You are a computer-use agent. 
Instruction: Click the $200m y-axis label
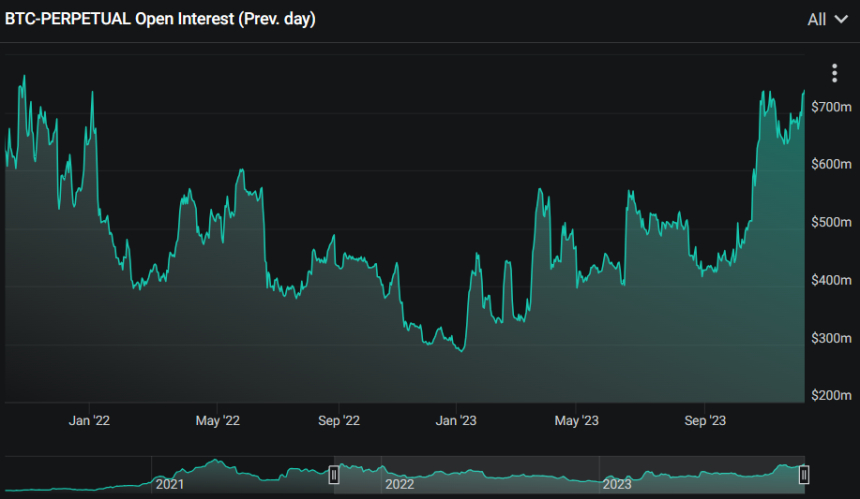(x=832, y=396)
